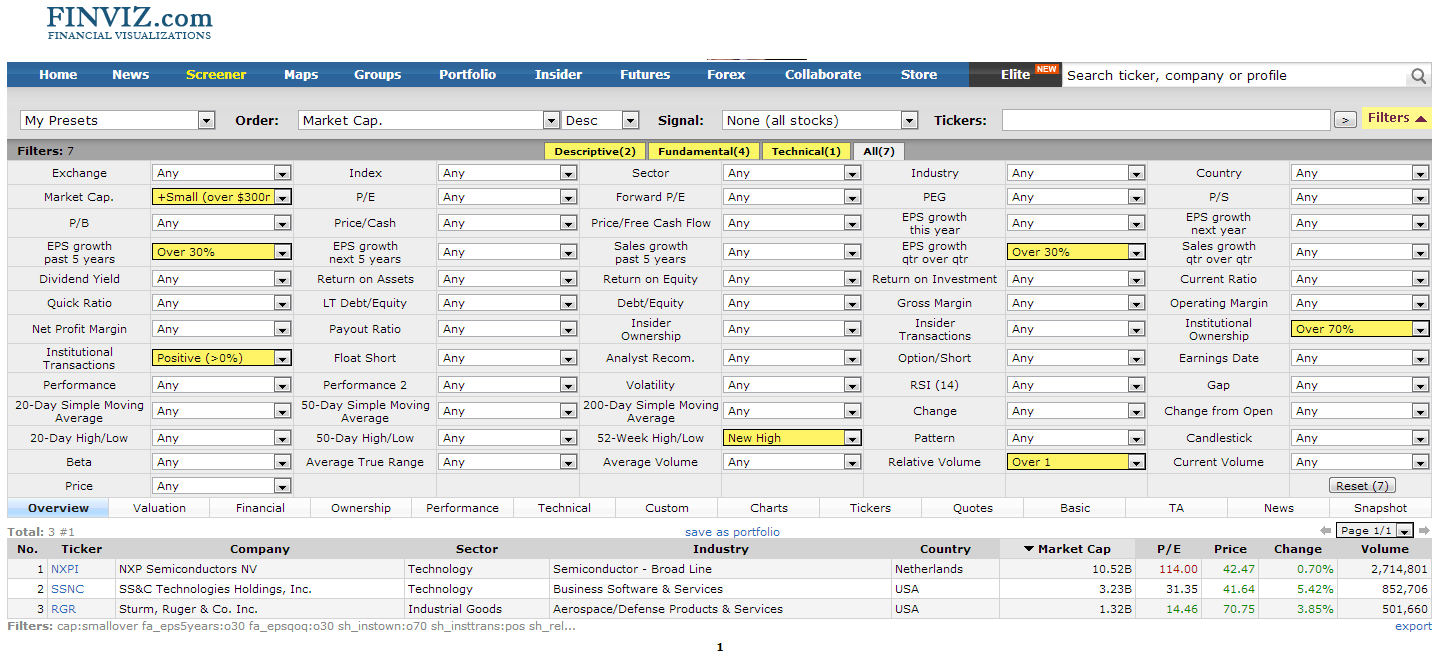Focus the Tickers input field
Image resolution: width=1442 pixels, height=659 pixels.
coord(1166,120)
